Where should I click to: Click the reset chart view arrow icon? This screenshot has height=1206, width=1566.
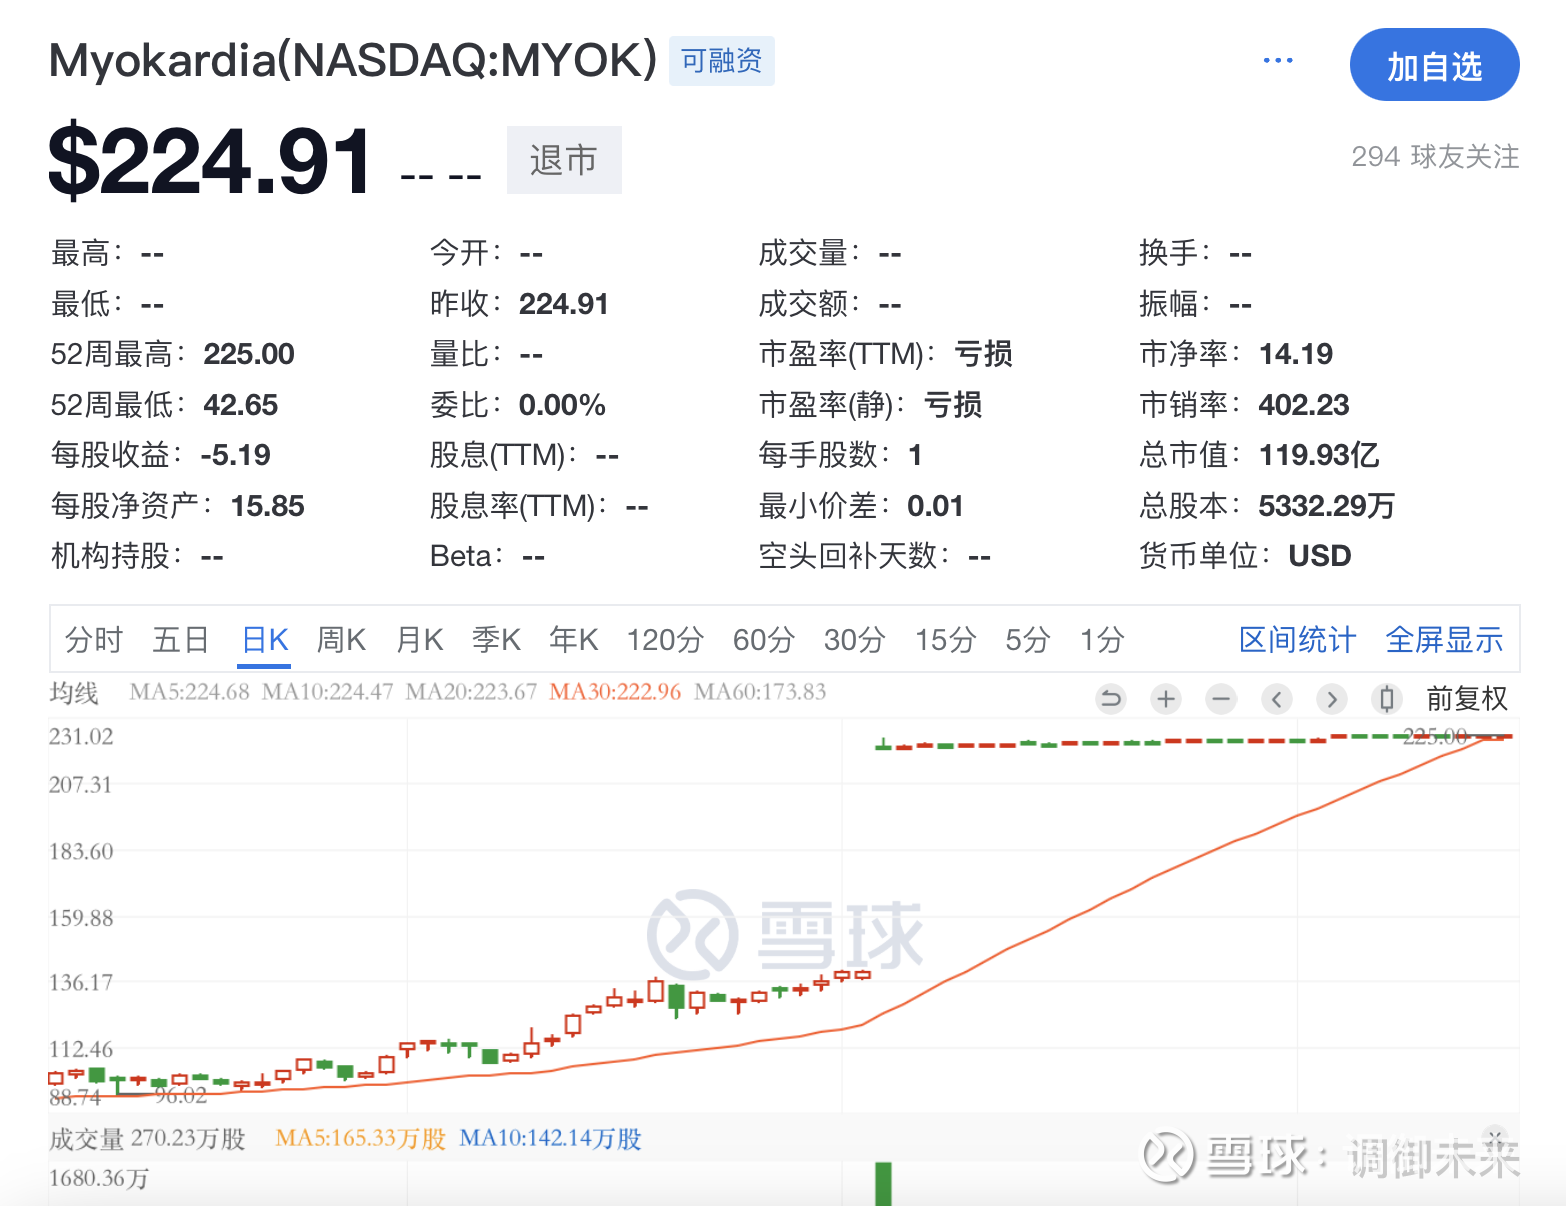point(1110,698)
